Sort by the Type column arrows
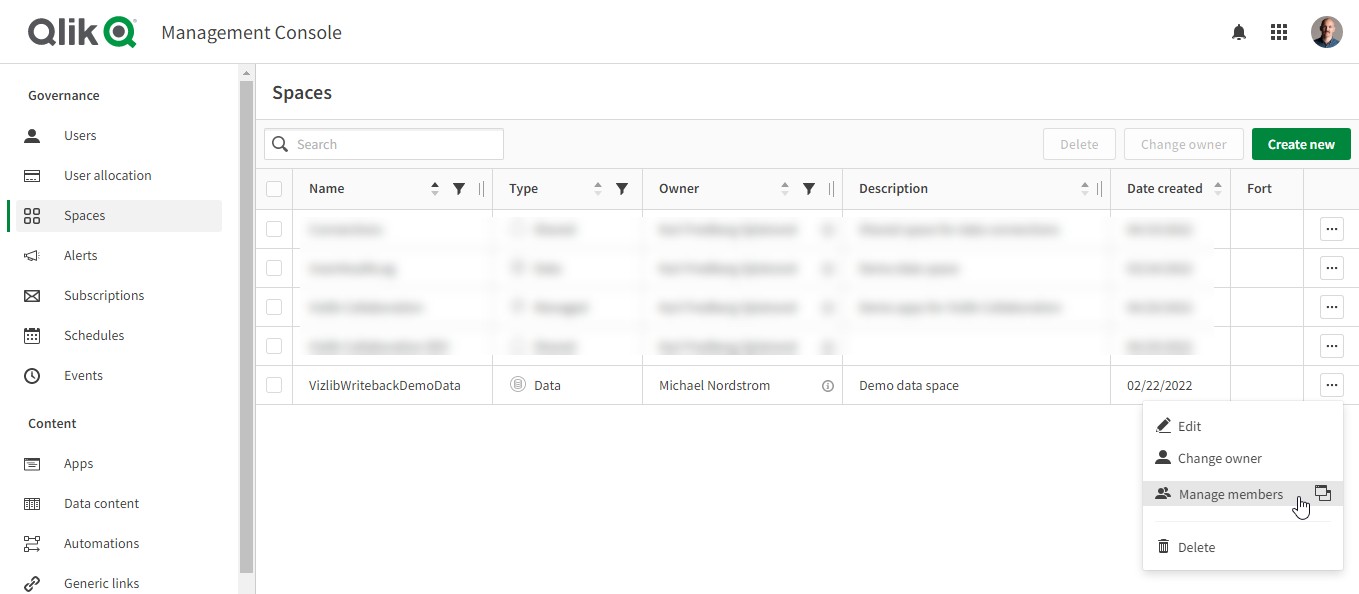The height and width of the screenshot is (594, 1359). pyautogui.click(x=598, y=188)
